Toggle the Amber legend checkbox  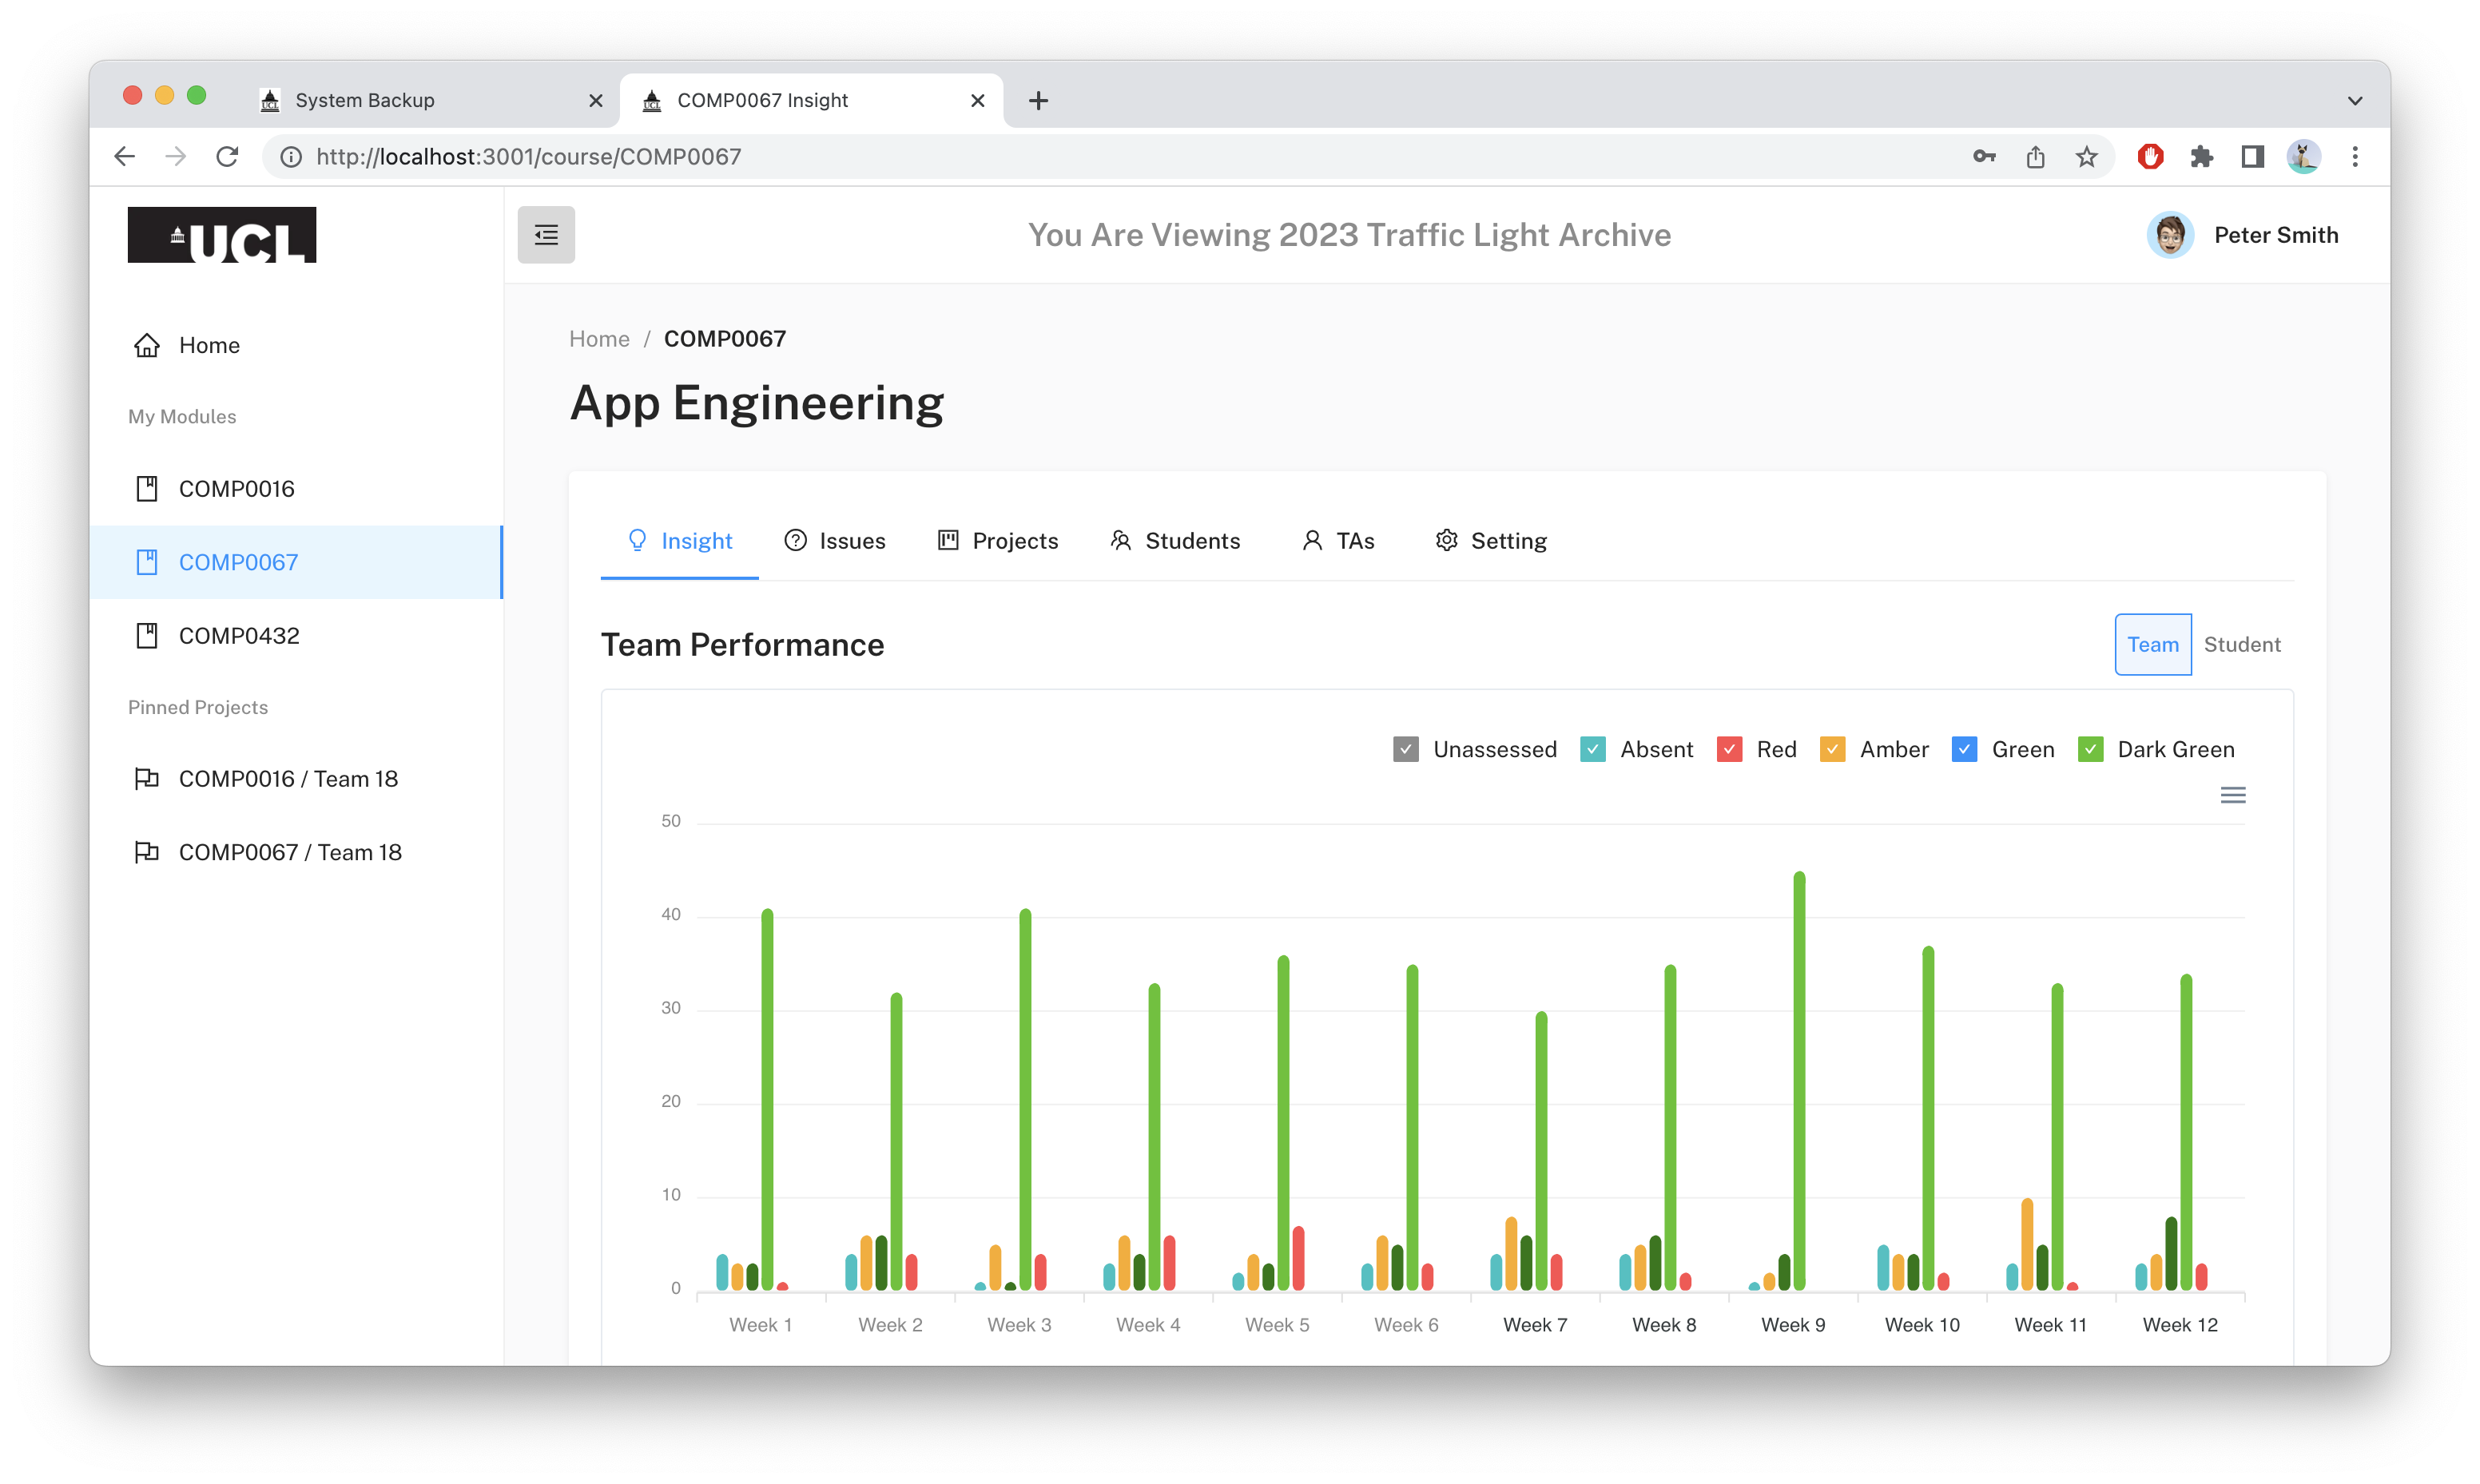pos(1832,749)
